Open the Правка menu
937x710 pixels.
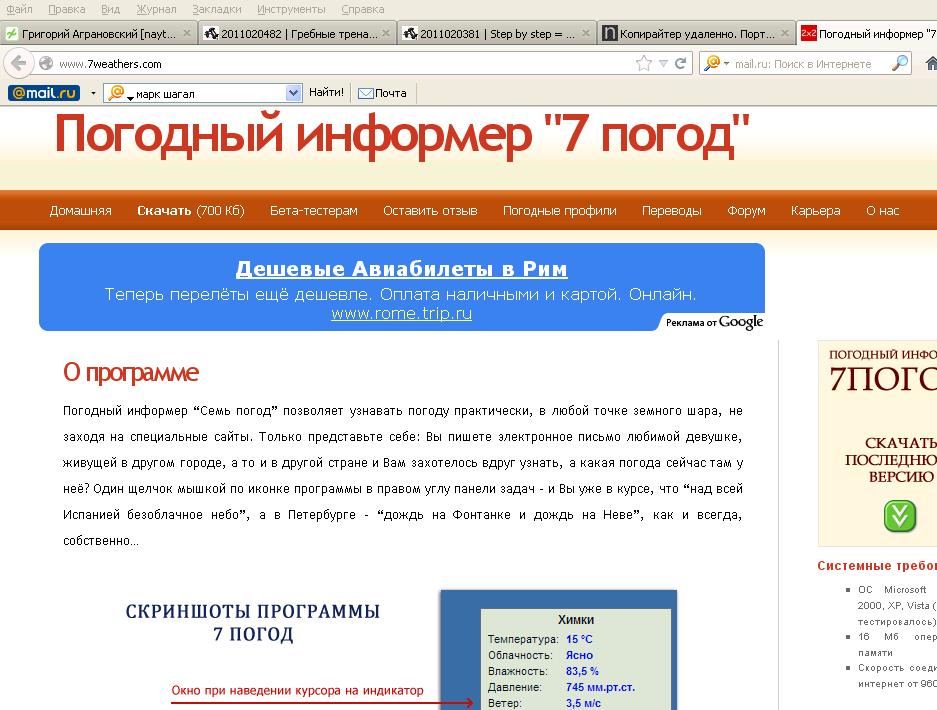pos(66,9)
